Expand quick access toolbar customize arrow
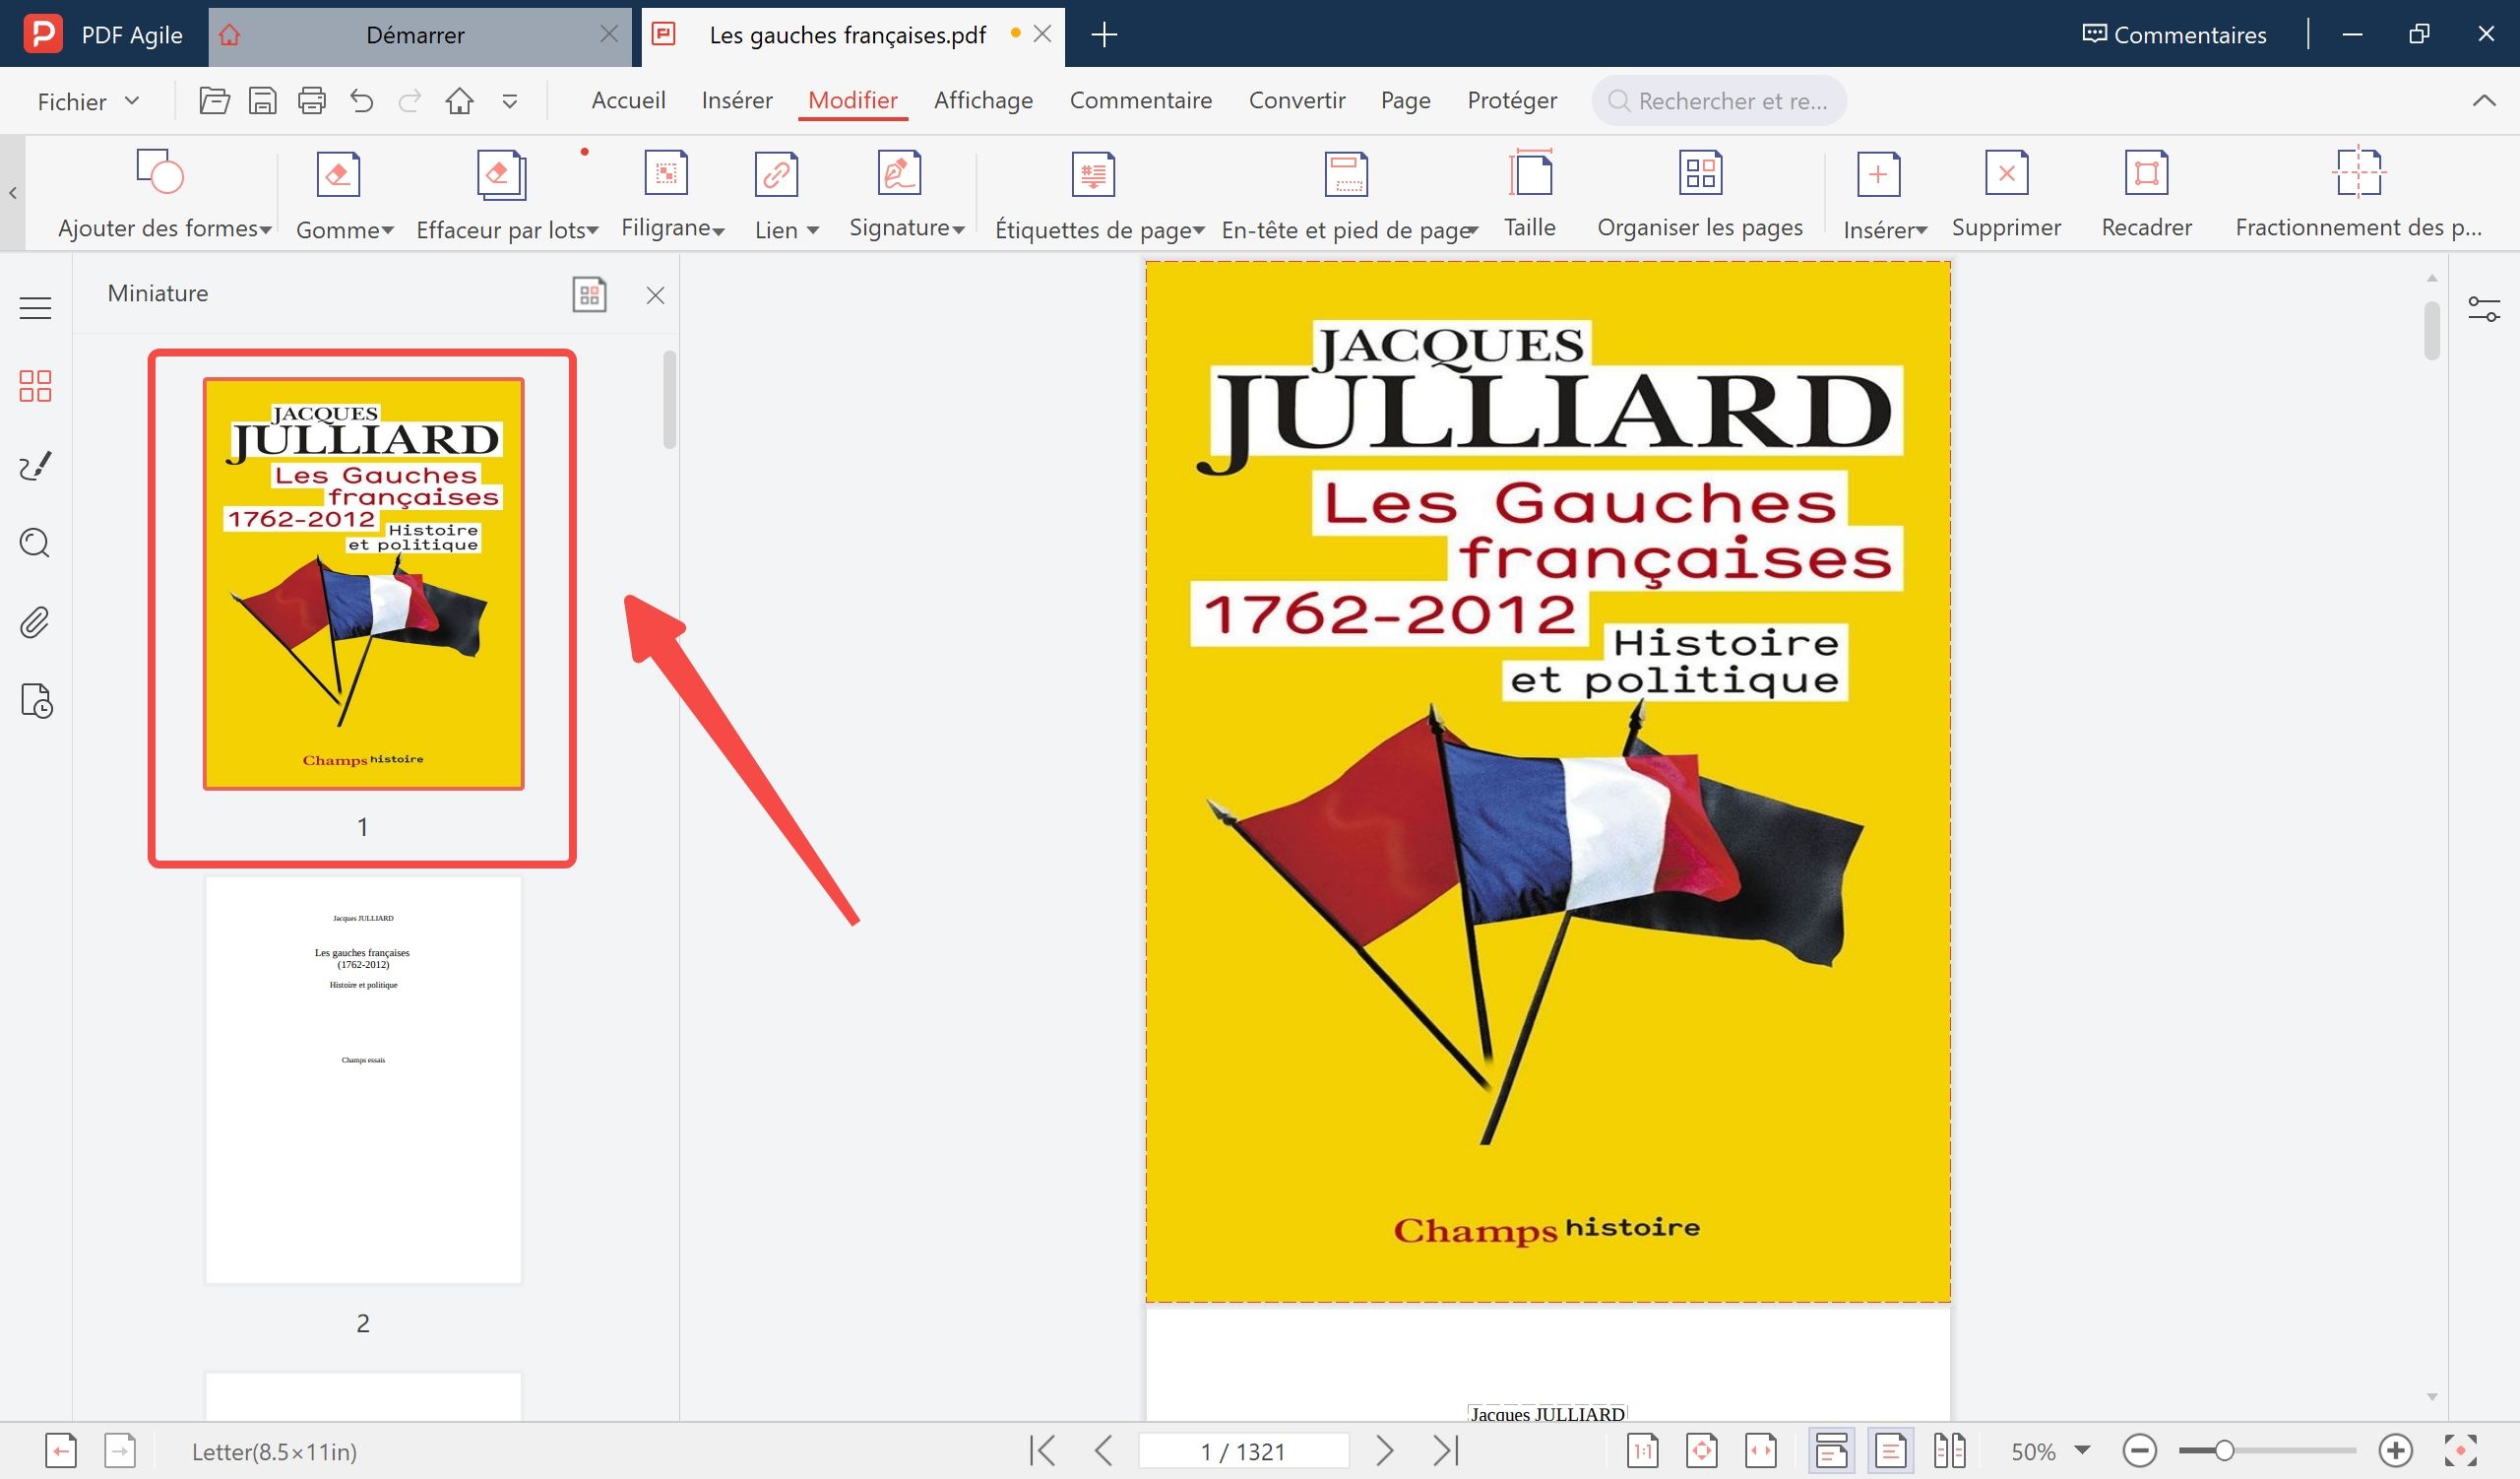Screen dimensions: 2520x1479 pos(510,101)
